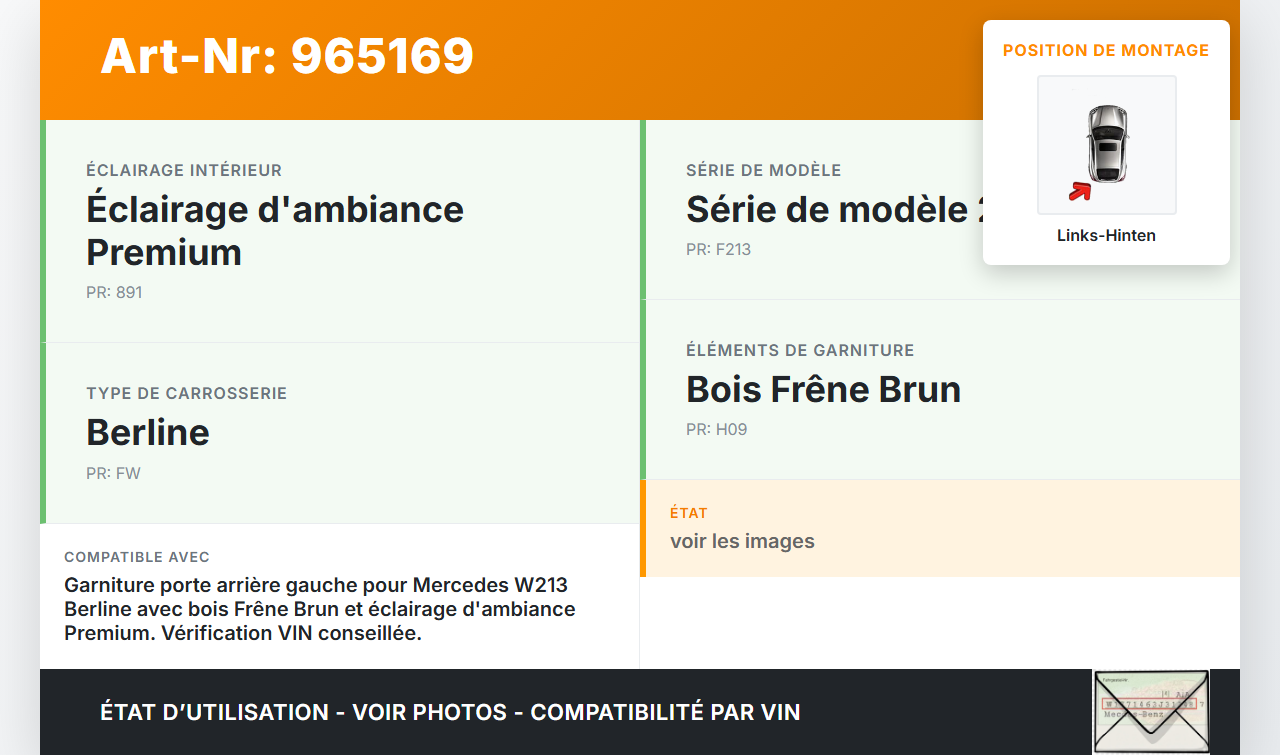Click the car position diagram image
Viewport: 1280px width, 755px height.
coord(1106,144)
